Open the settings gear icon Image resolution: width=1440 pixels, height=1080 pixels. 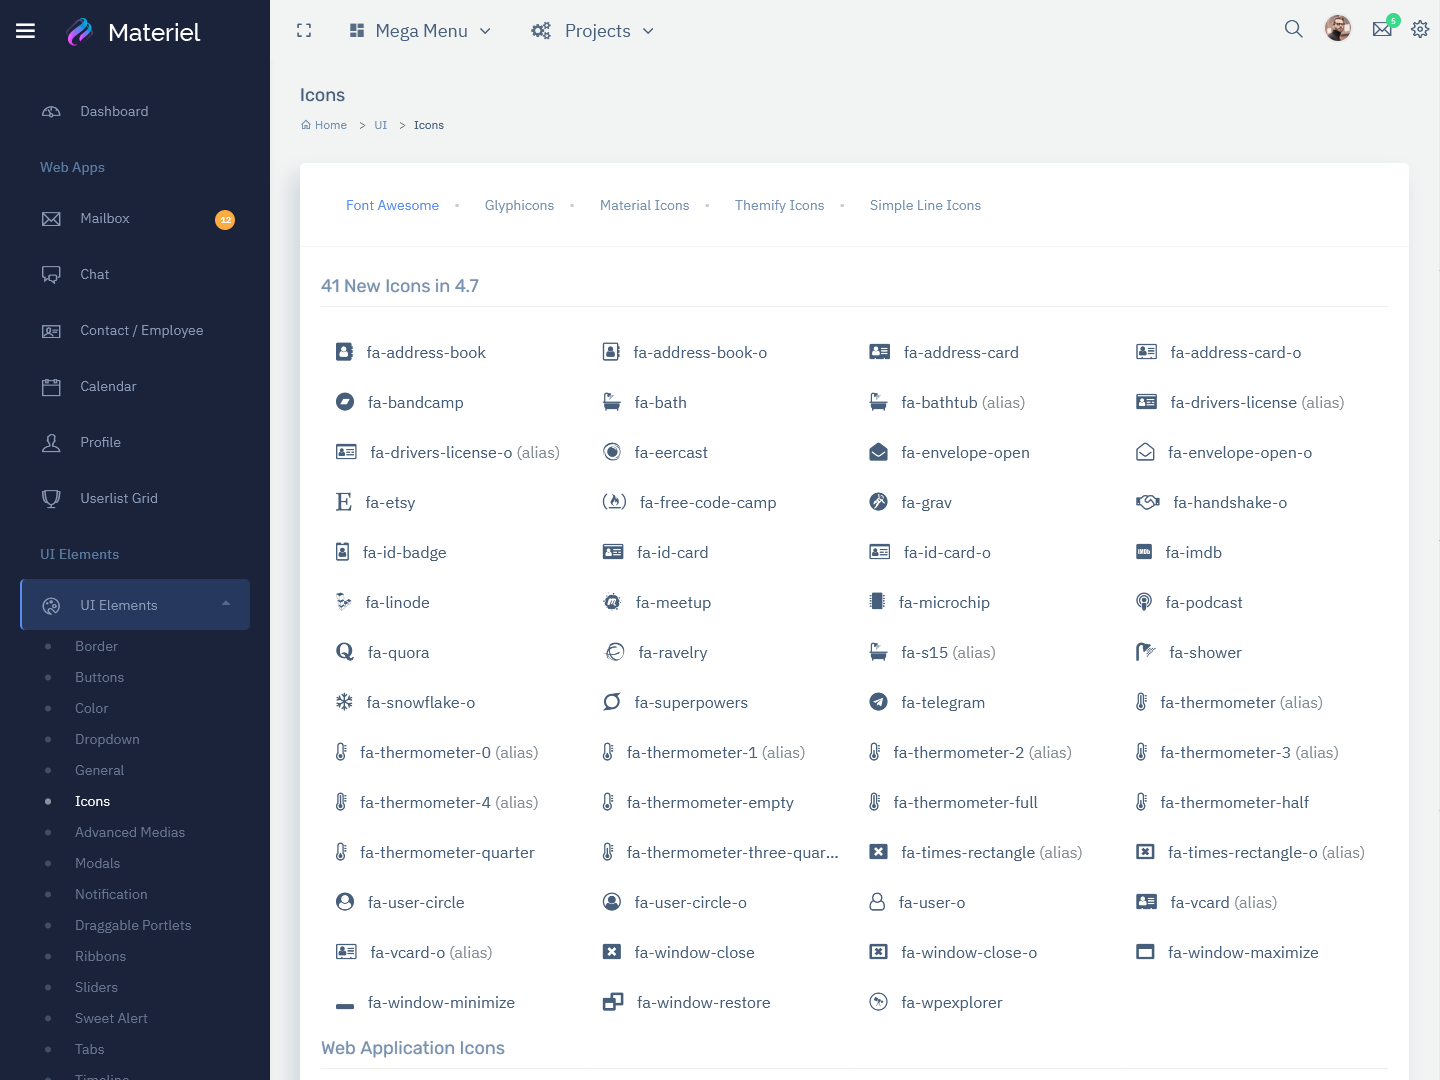(x=1420, y=29)
